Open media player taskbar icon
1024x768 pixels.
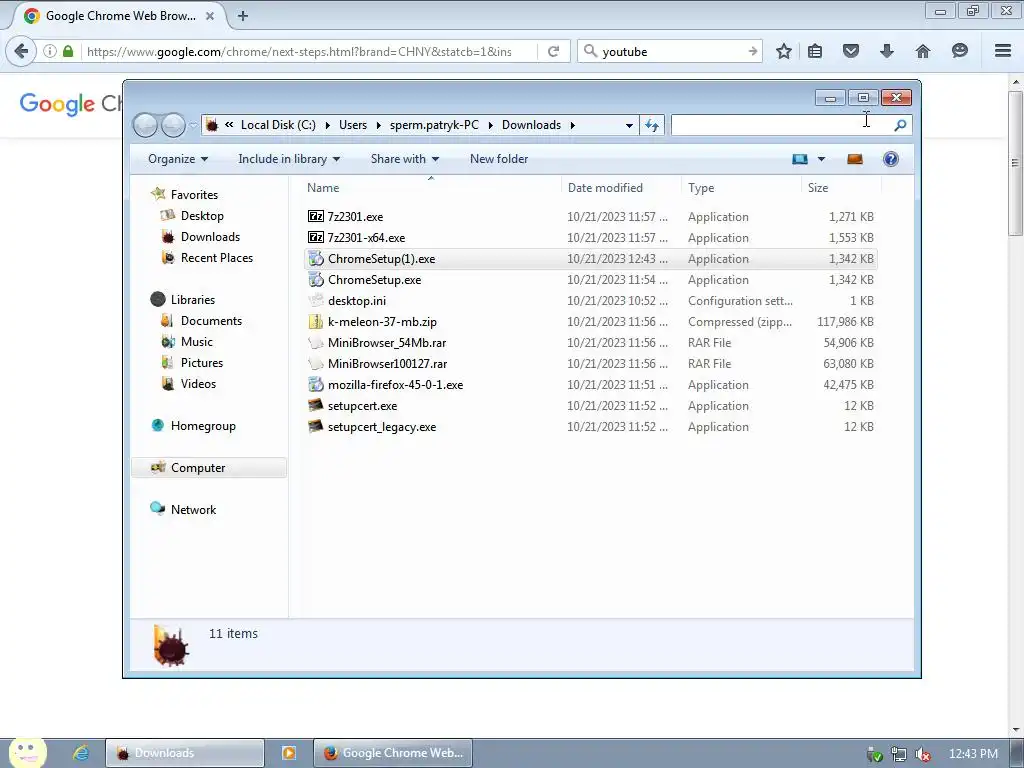[x=288, y=753]
